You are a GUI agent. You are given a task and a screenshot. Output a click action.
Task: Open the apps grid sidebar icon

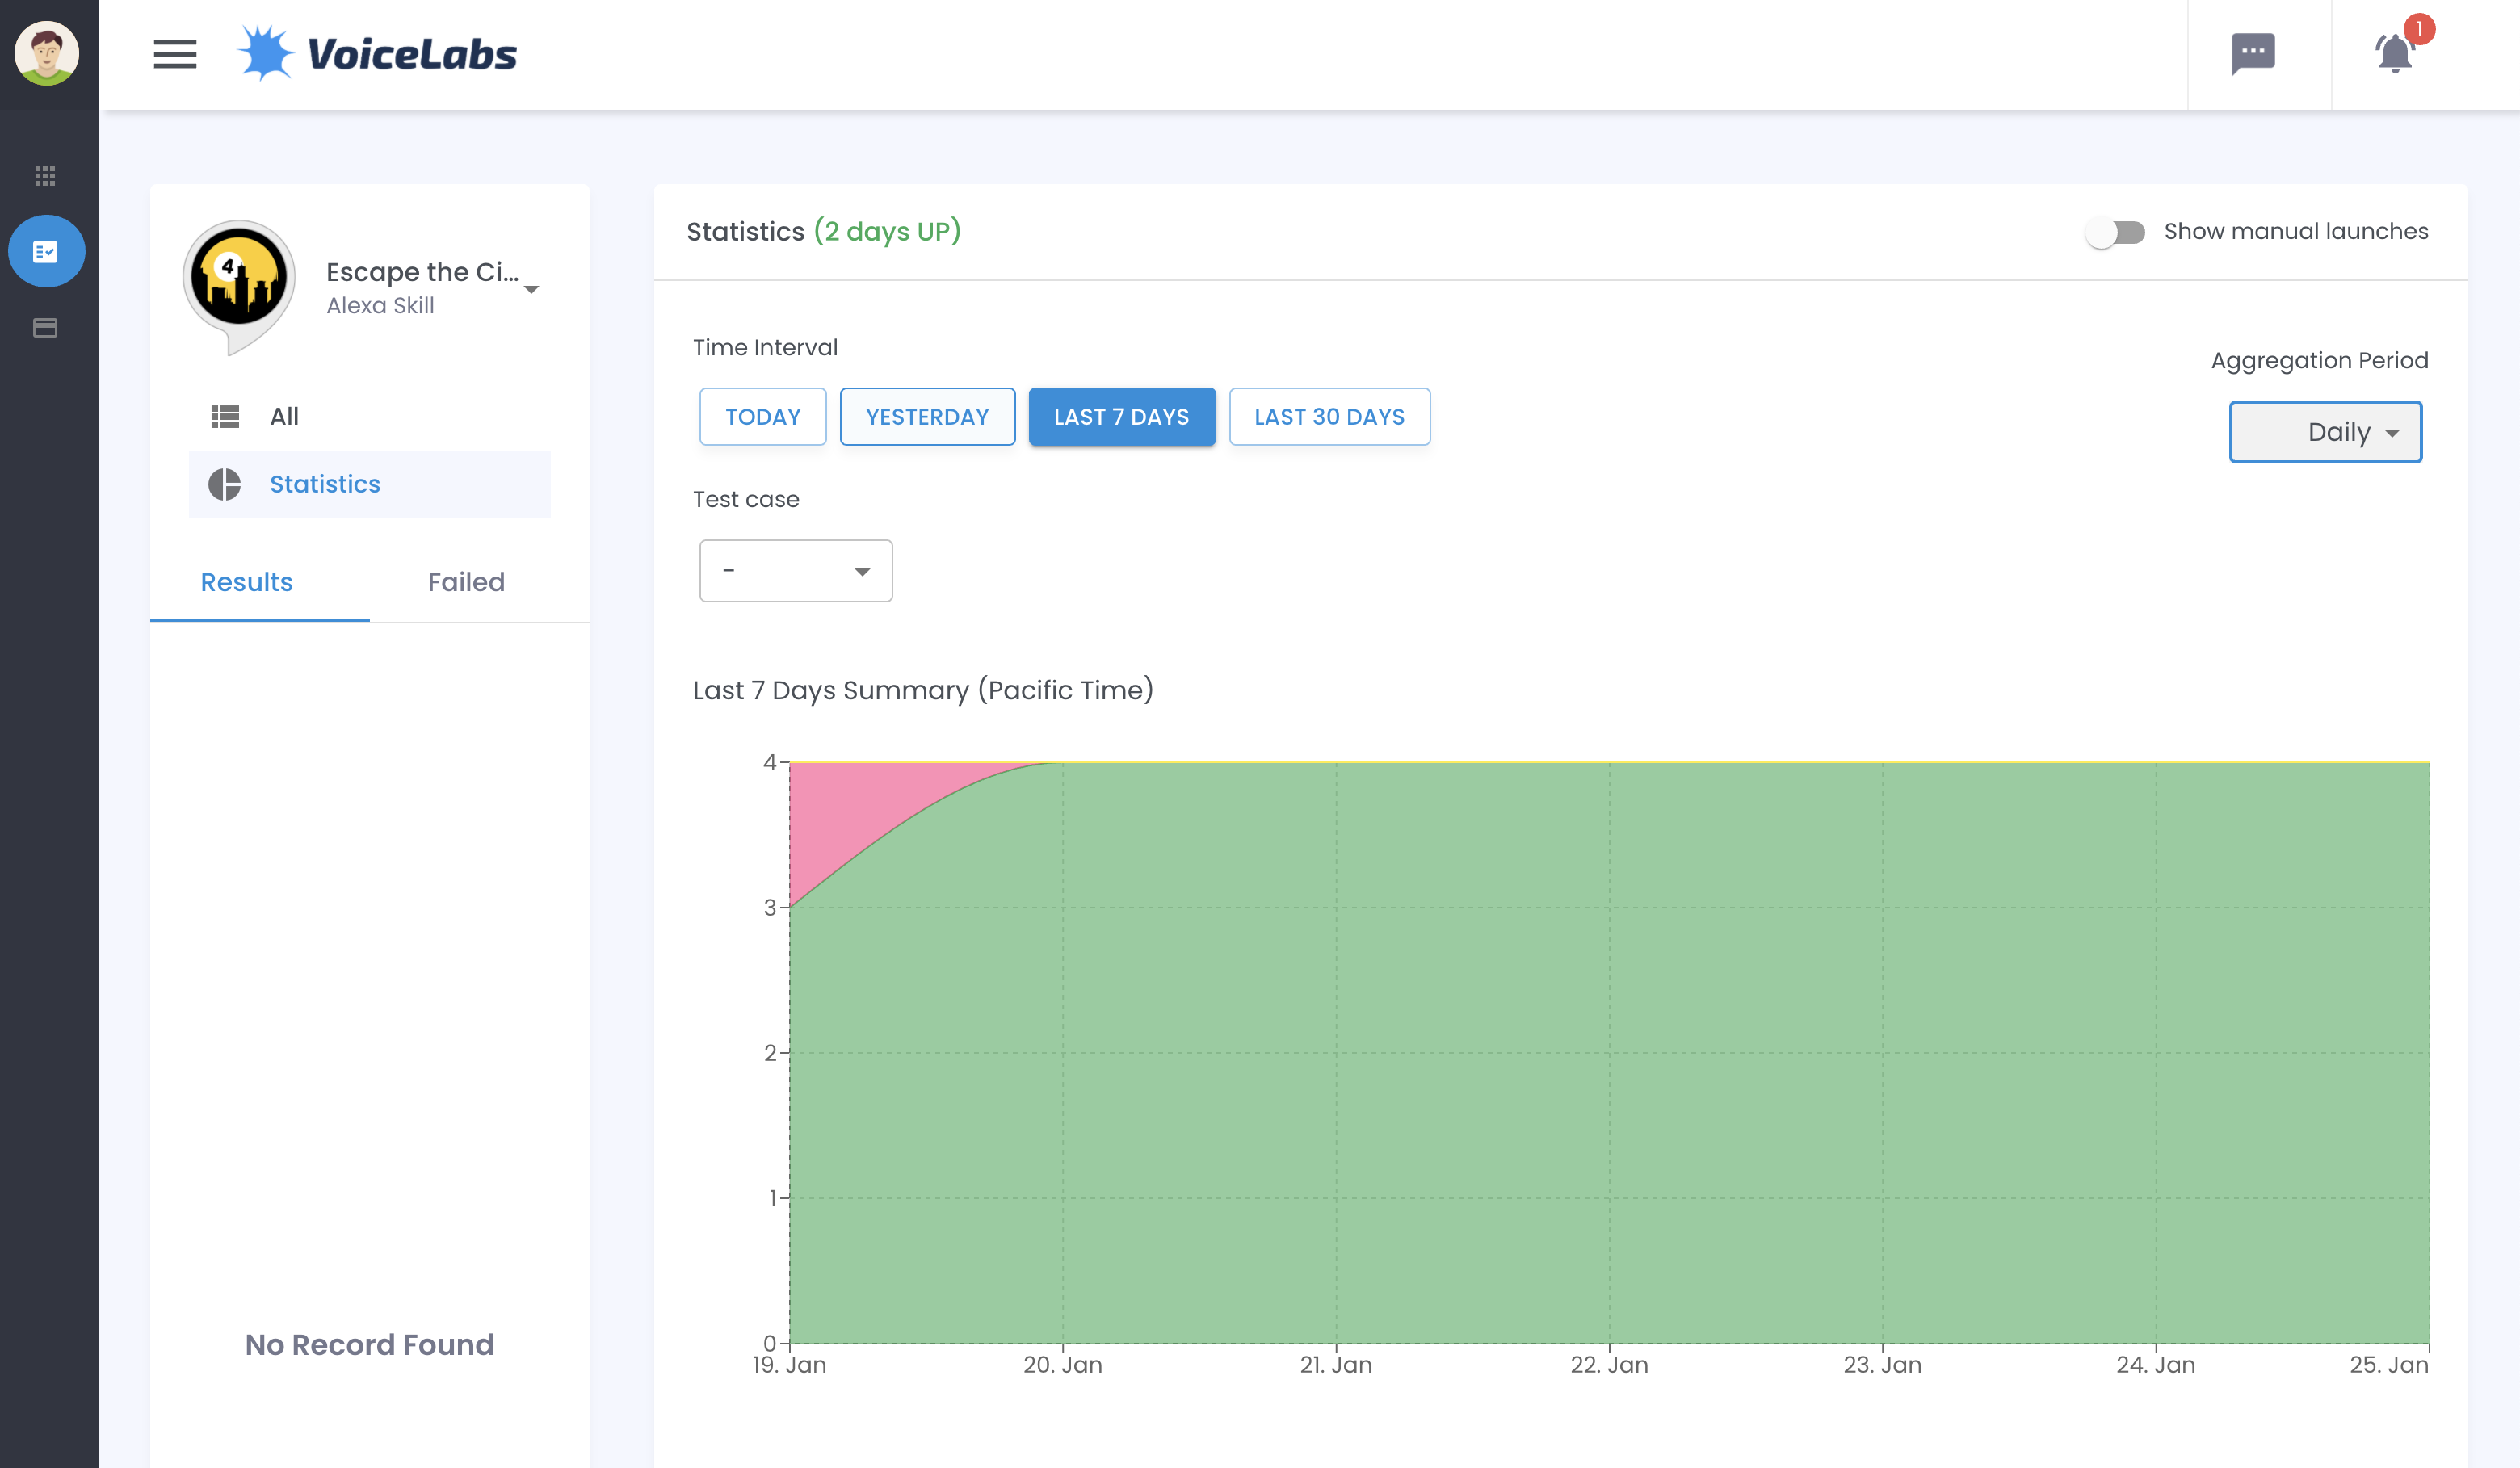click(x=45, y=176)
